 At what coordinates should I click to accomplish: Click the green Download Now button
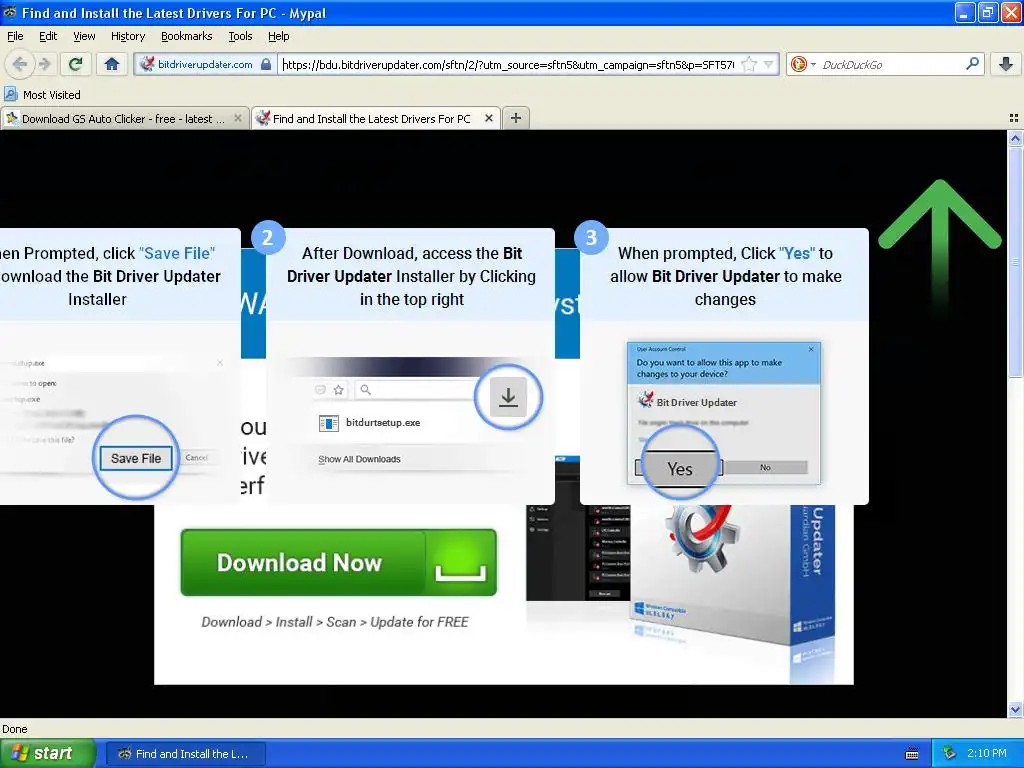pyautogui.click(x=338, y=562)
